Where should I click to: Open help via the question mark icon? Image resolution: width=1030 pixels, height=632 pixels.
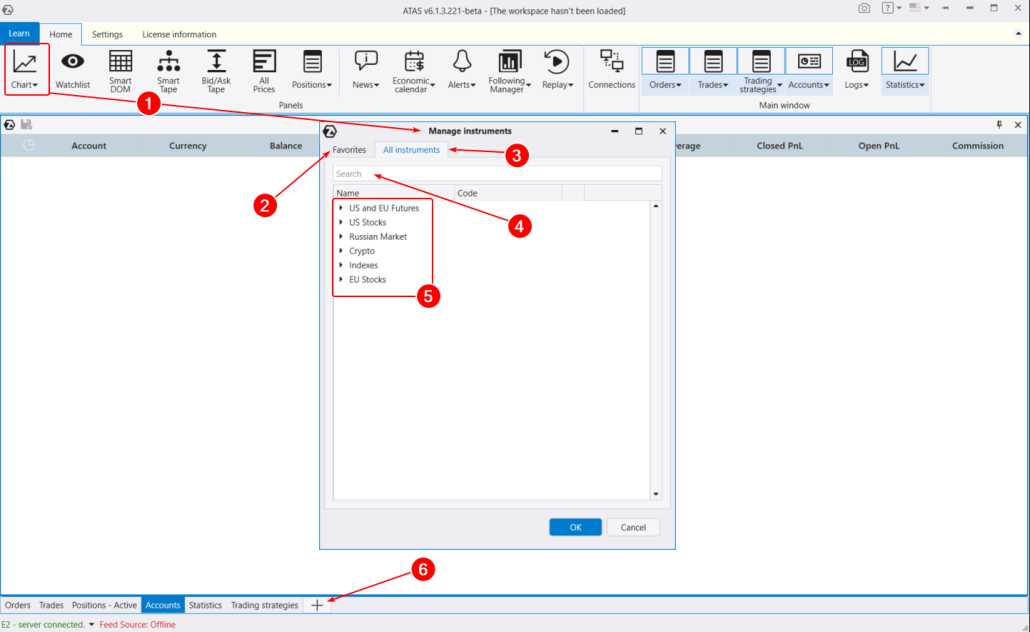click(886, 8)
